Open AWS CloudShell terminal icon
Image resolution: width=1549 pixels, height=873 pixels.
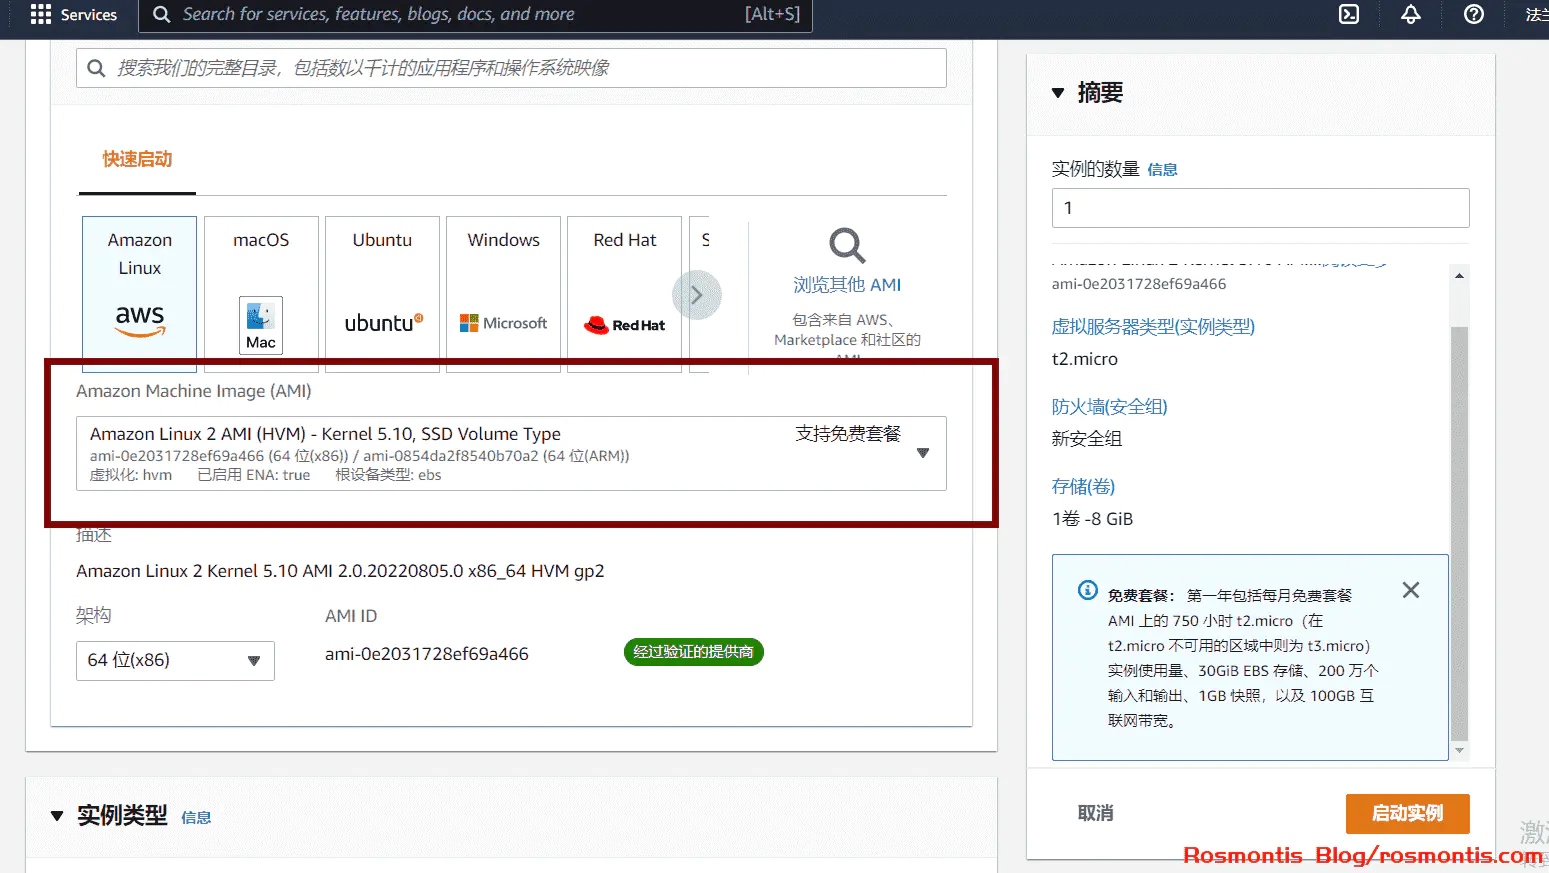pyautogui.click(x=1349, y=14)
